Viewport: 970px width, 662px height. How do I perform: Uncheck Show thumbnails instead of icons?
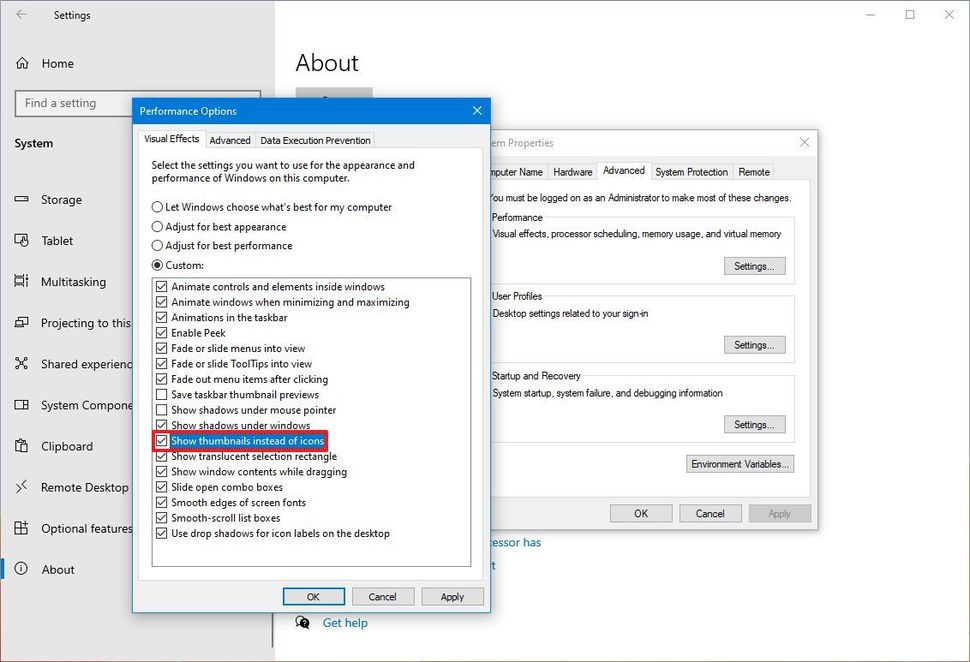tap(162, 440)
